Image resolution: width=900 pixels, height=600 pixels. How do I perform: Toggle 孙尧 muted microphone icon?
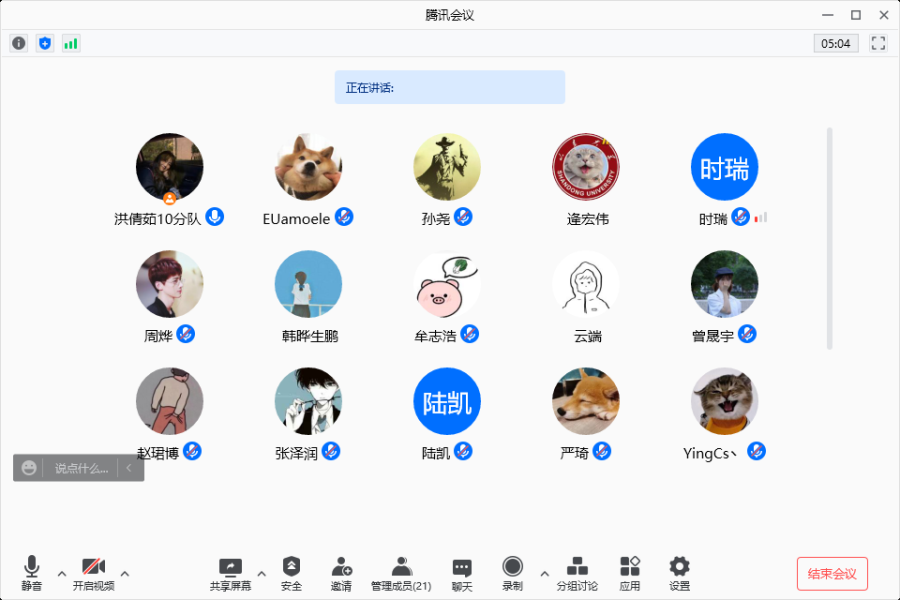tap(463, 217)
